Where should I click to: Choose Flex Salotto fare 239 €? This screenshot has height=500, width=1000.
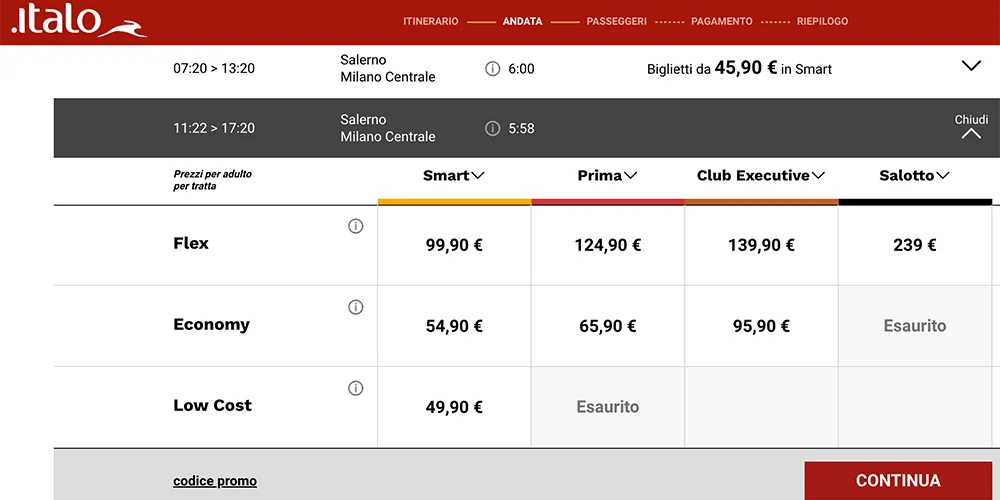pos(914,245)
